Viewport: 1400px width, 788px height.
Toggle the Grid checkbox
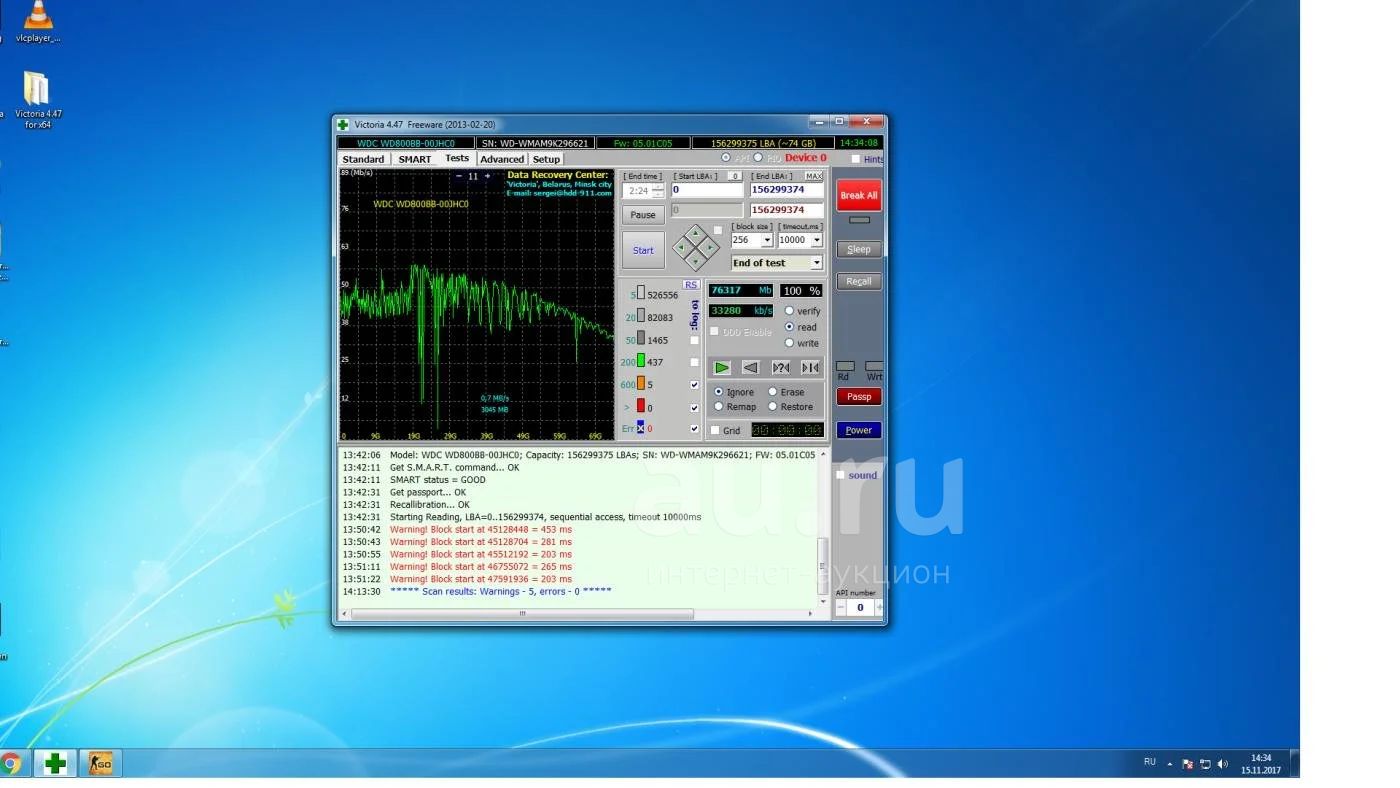[x=714, y=430]
